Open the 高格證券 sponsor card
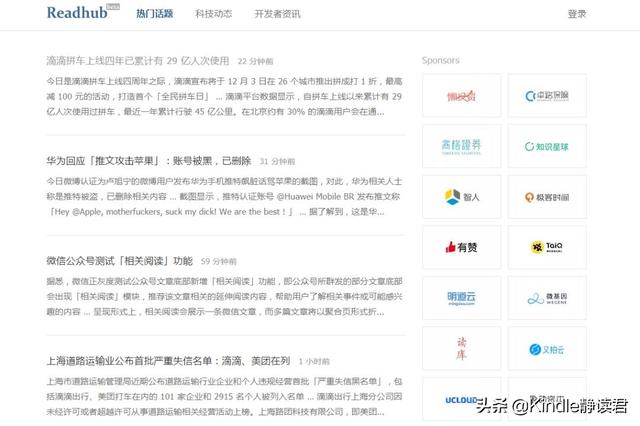 tap(462, 146)
